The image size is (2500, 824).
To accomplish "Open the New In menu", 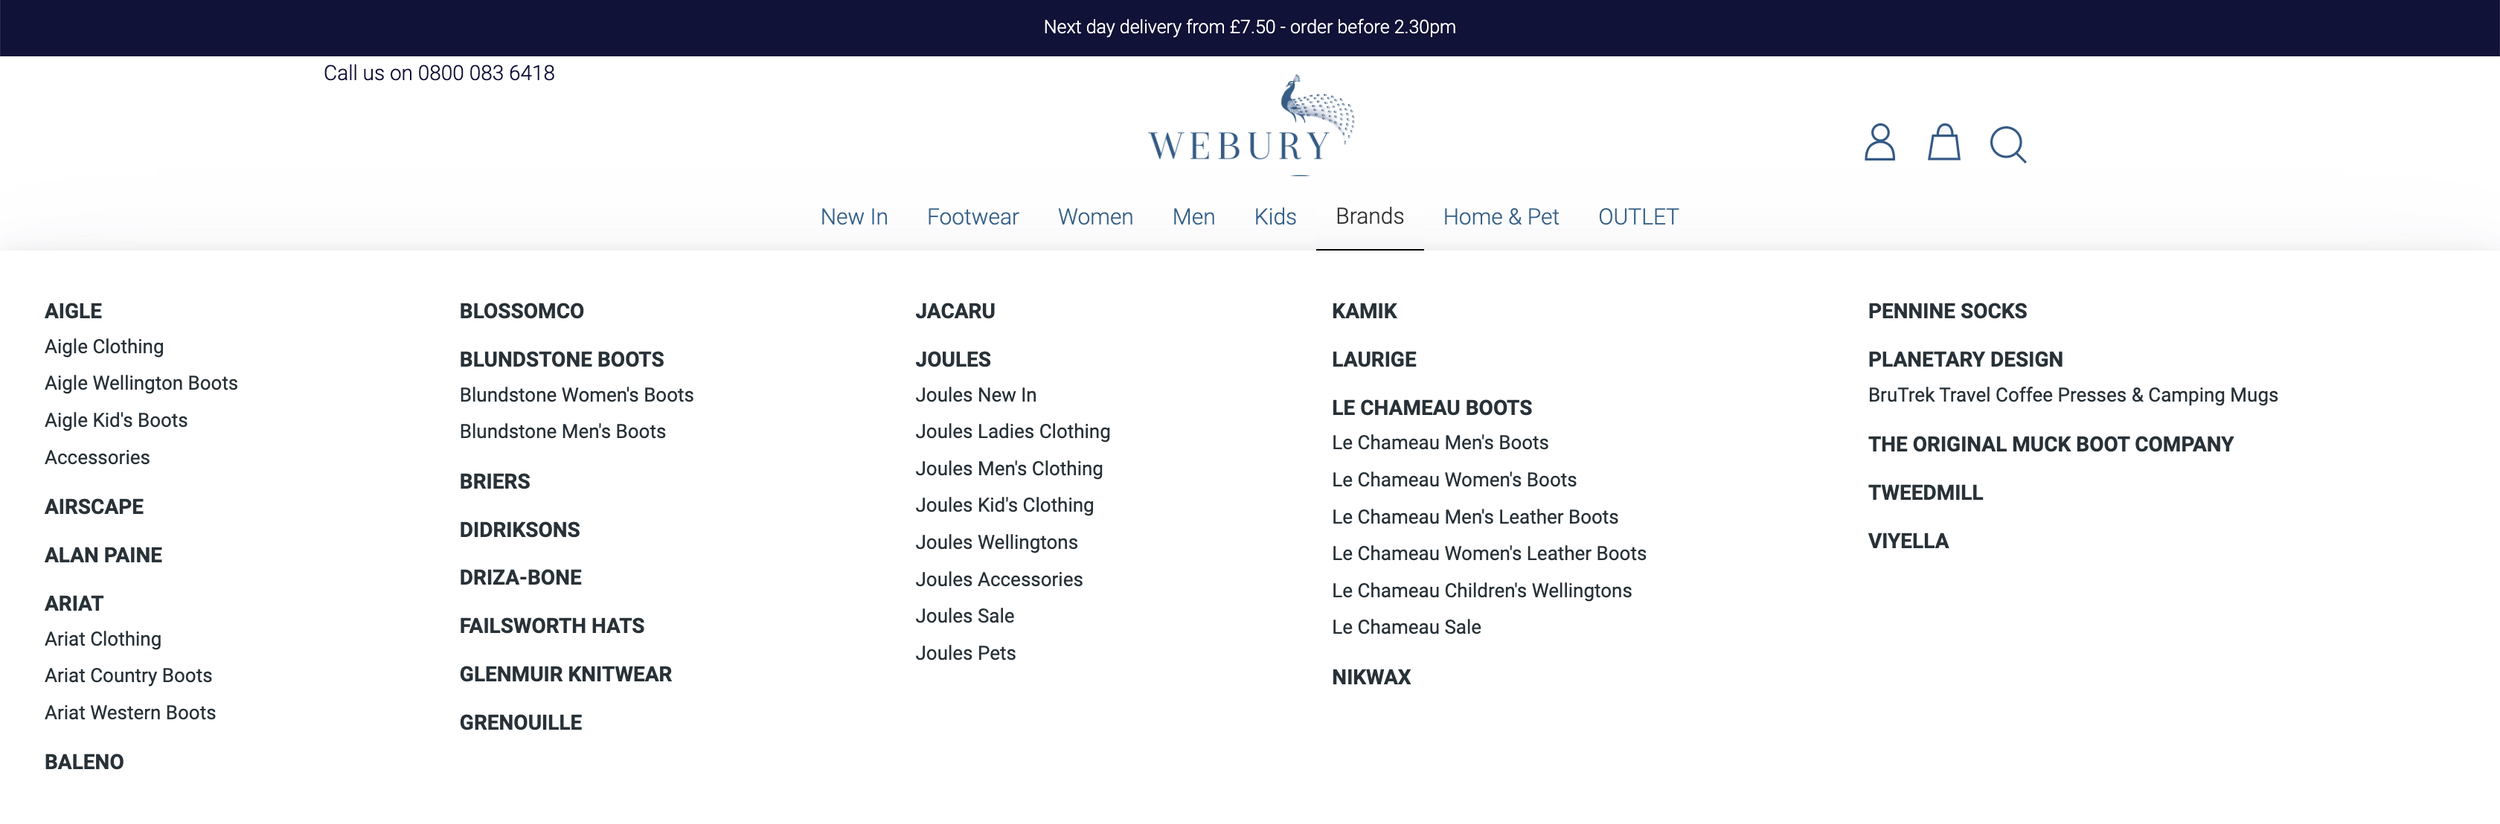I will click(854, 217).
